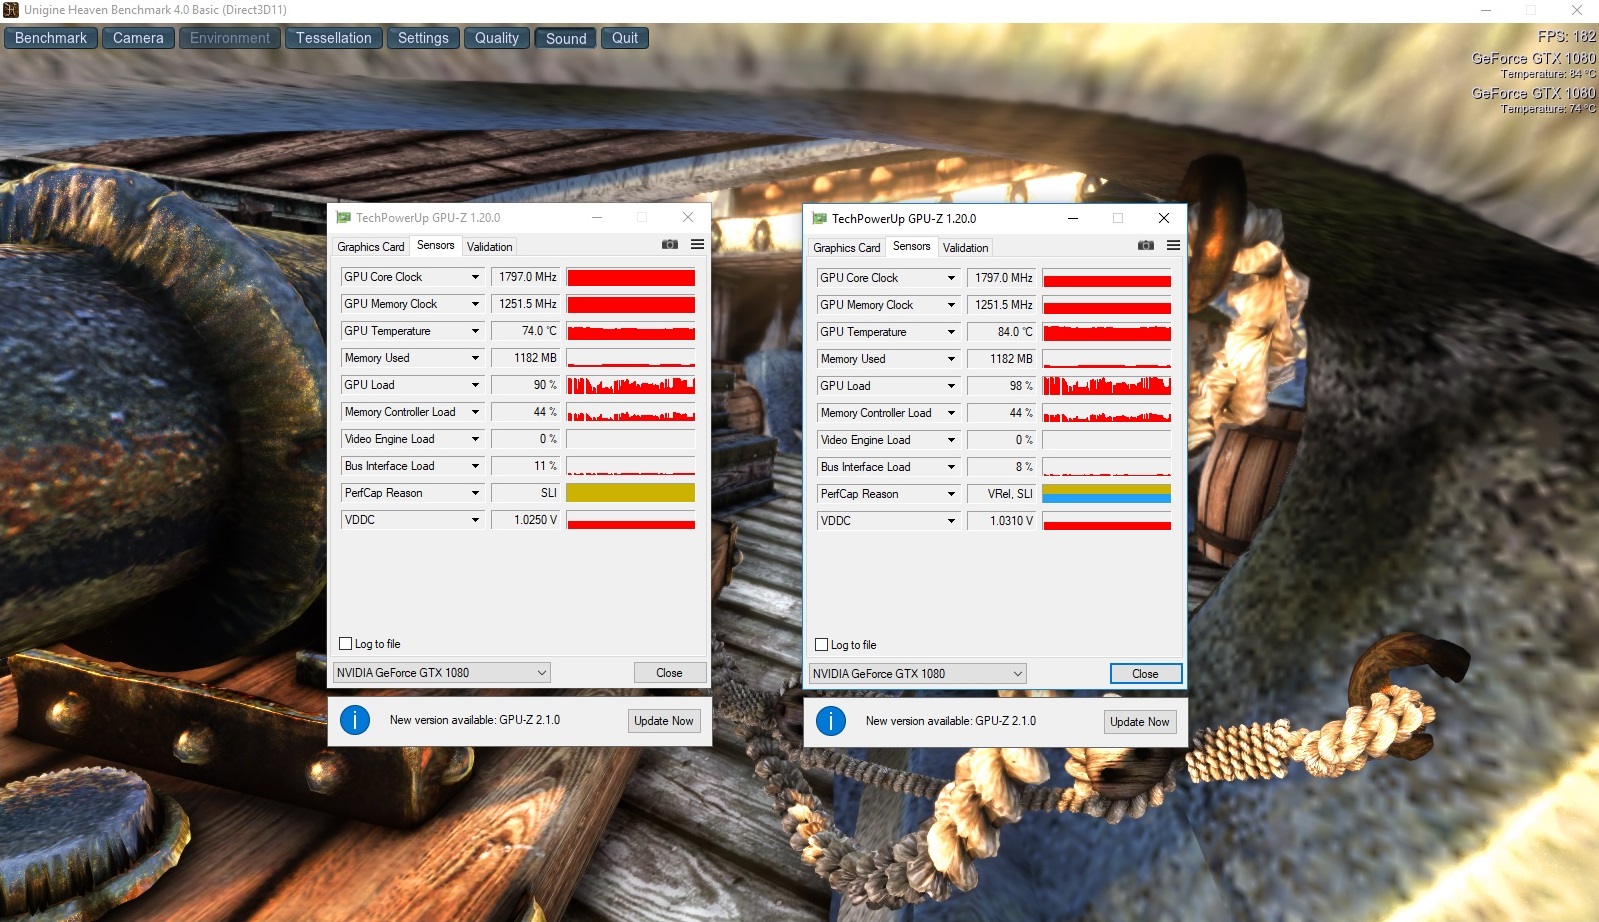Switch to Graphics Card tab in left GPU-Z window
1599x922 pixels.
click(371, 247)
